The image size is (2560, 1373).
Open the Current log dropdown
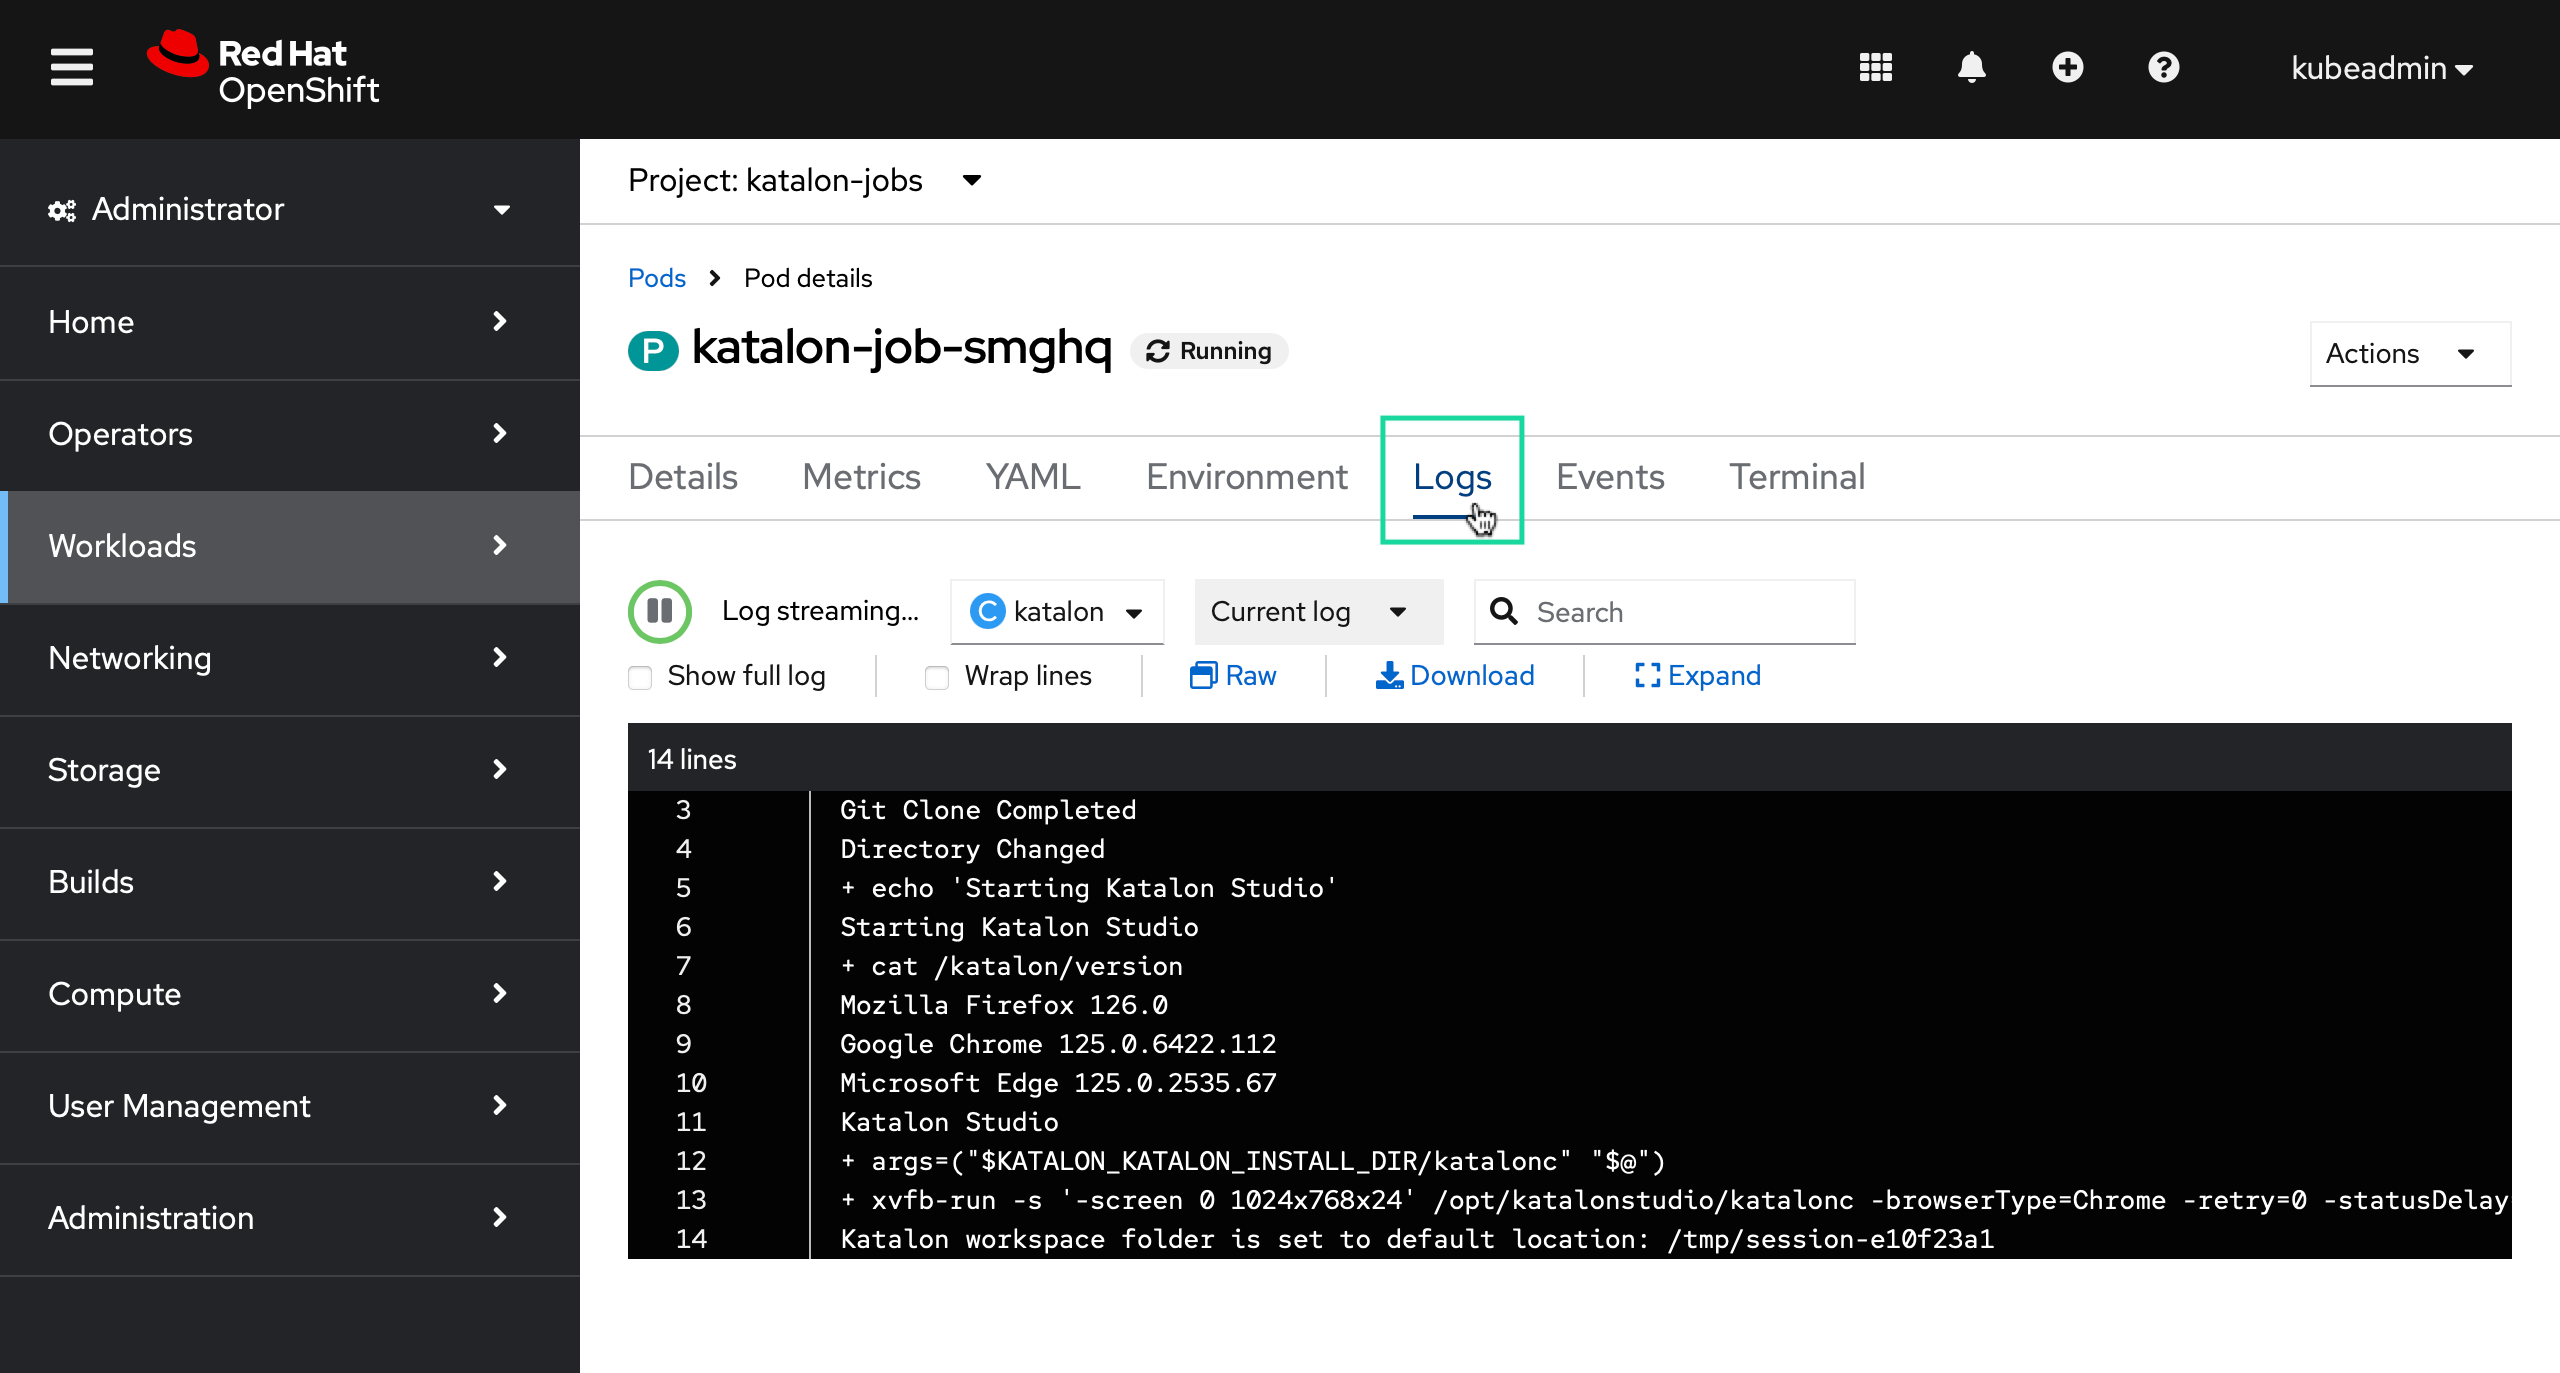(1317, 612)
